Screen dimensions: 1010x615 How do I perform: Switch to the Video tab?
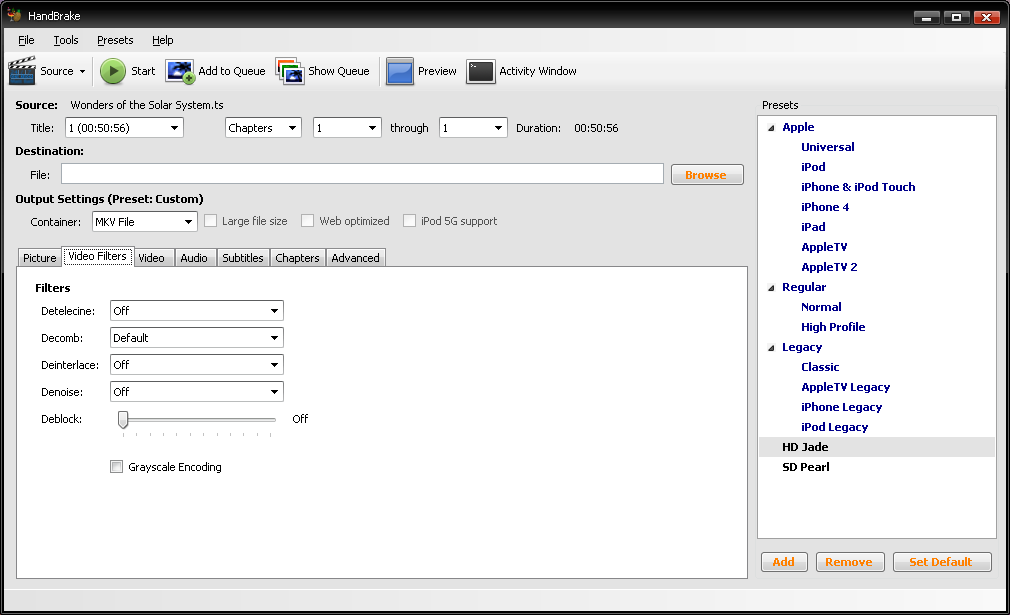coord(151,258)
